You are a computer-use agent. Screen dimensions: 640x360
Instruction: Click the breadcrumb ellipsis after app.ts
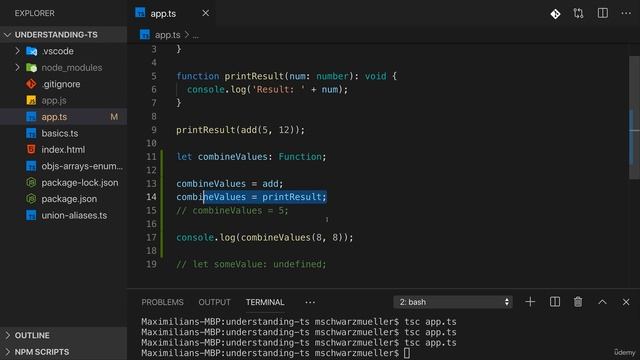tap(196, 36)
